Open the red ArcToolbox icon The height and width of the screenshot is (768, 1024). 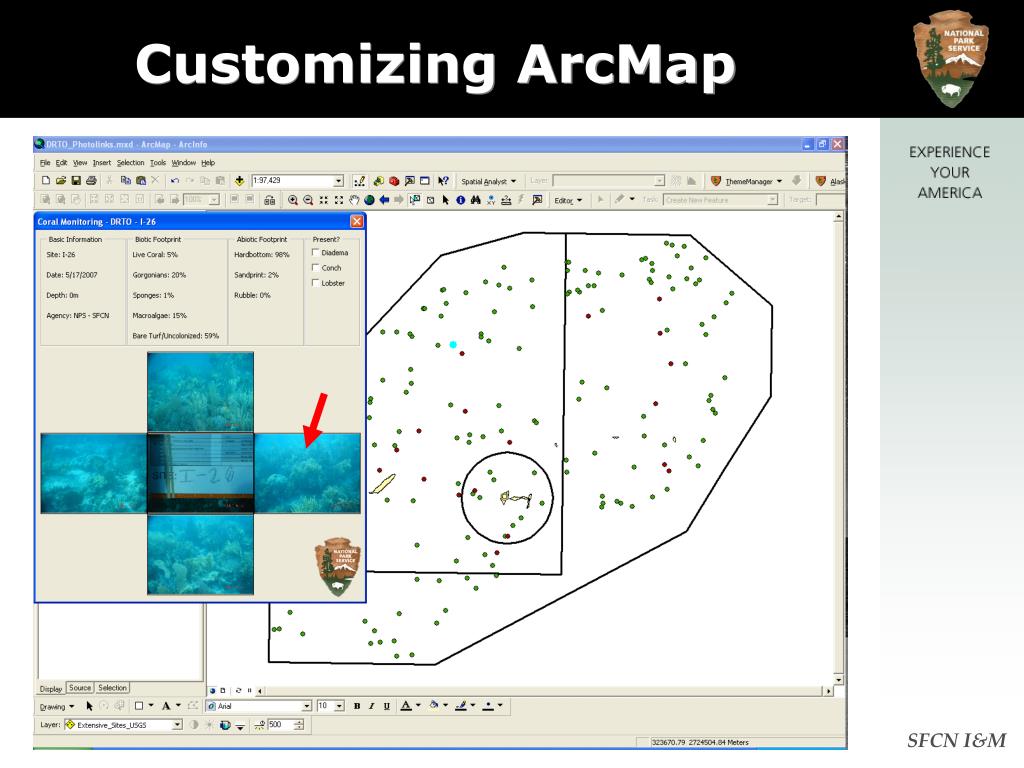(394, 181)
